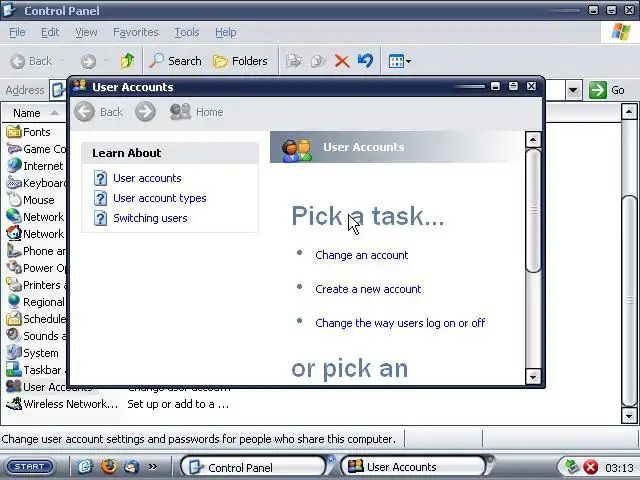
Task: Select the Sounds item icon
Action: click(14, 336)
